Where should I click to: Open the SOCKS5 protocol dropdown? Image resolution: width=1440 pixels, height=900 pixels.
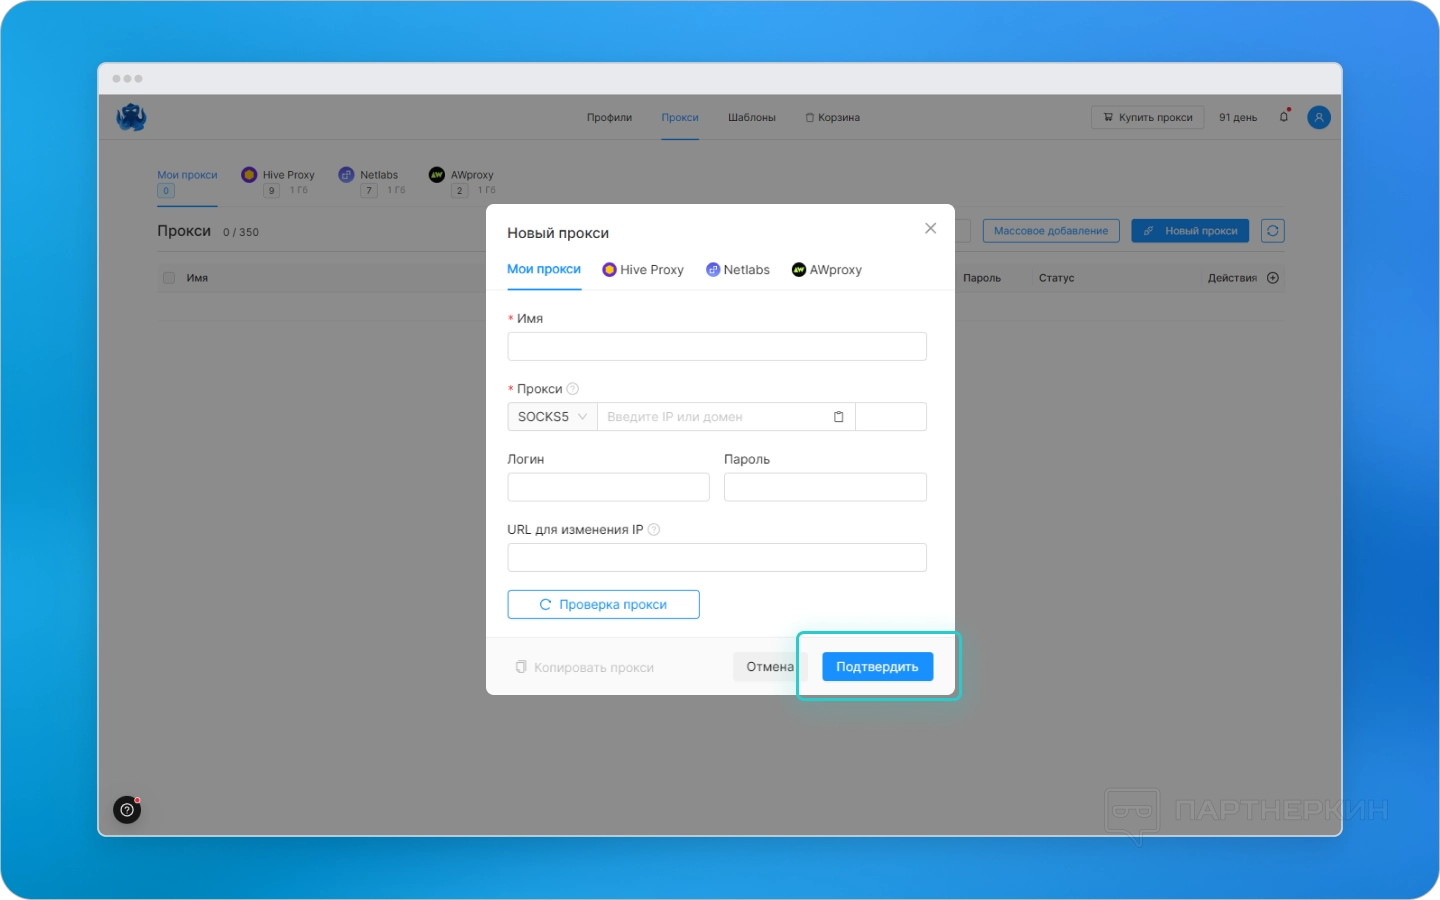[552, 417]
